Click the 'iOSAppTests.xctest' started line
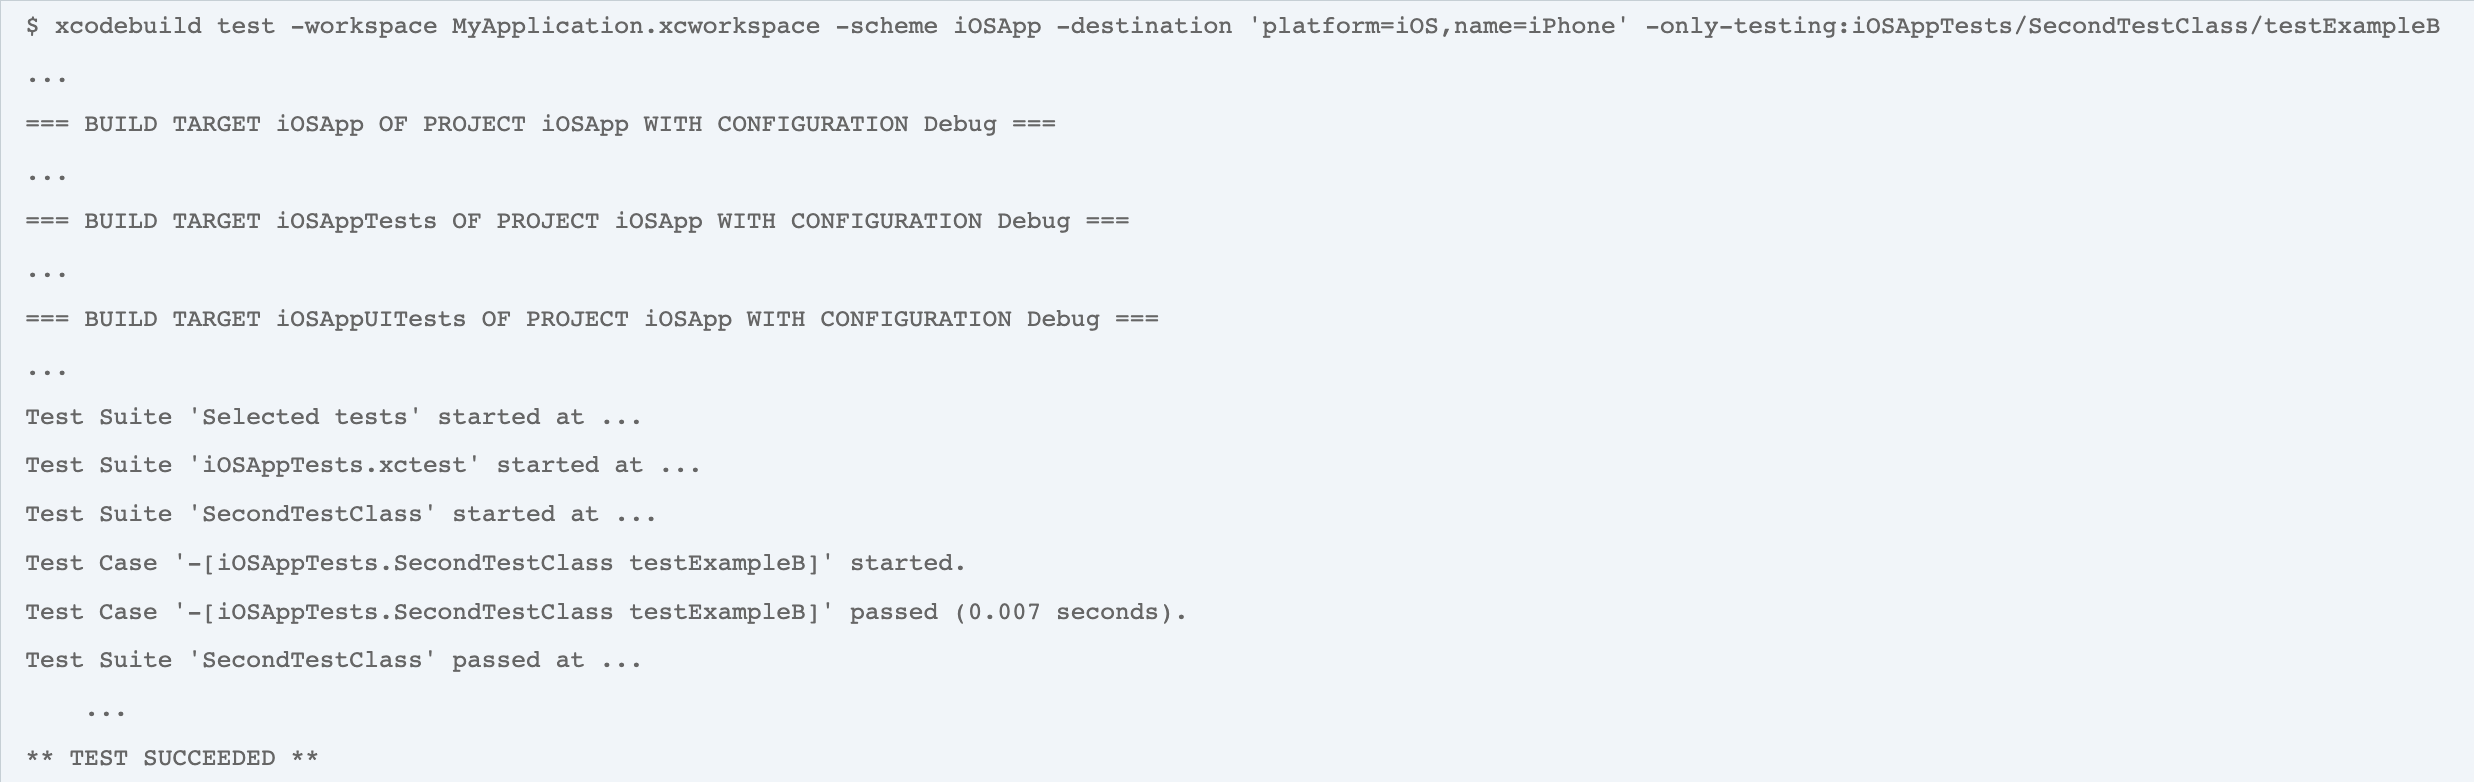Image resolution: width=2474 pixels, height=782 pixels. [x=363, y=465]
